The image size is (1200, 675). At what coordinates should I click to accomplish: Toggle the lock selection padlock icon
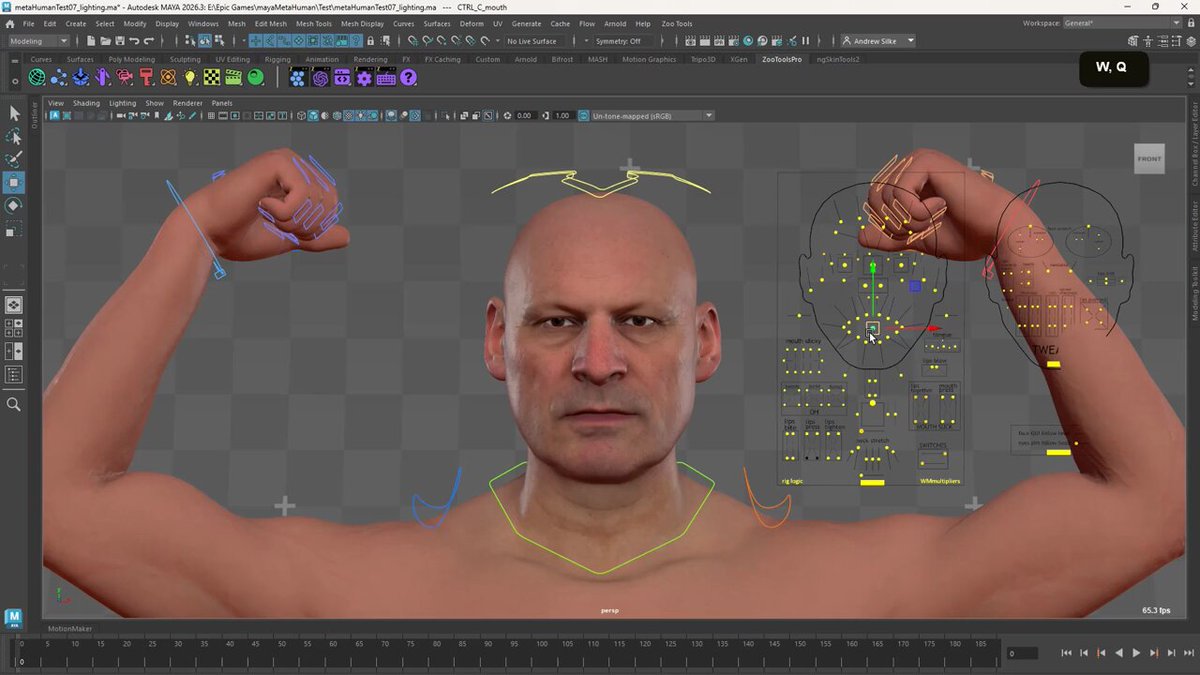(371, 41)
